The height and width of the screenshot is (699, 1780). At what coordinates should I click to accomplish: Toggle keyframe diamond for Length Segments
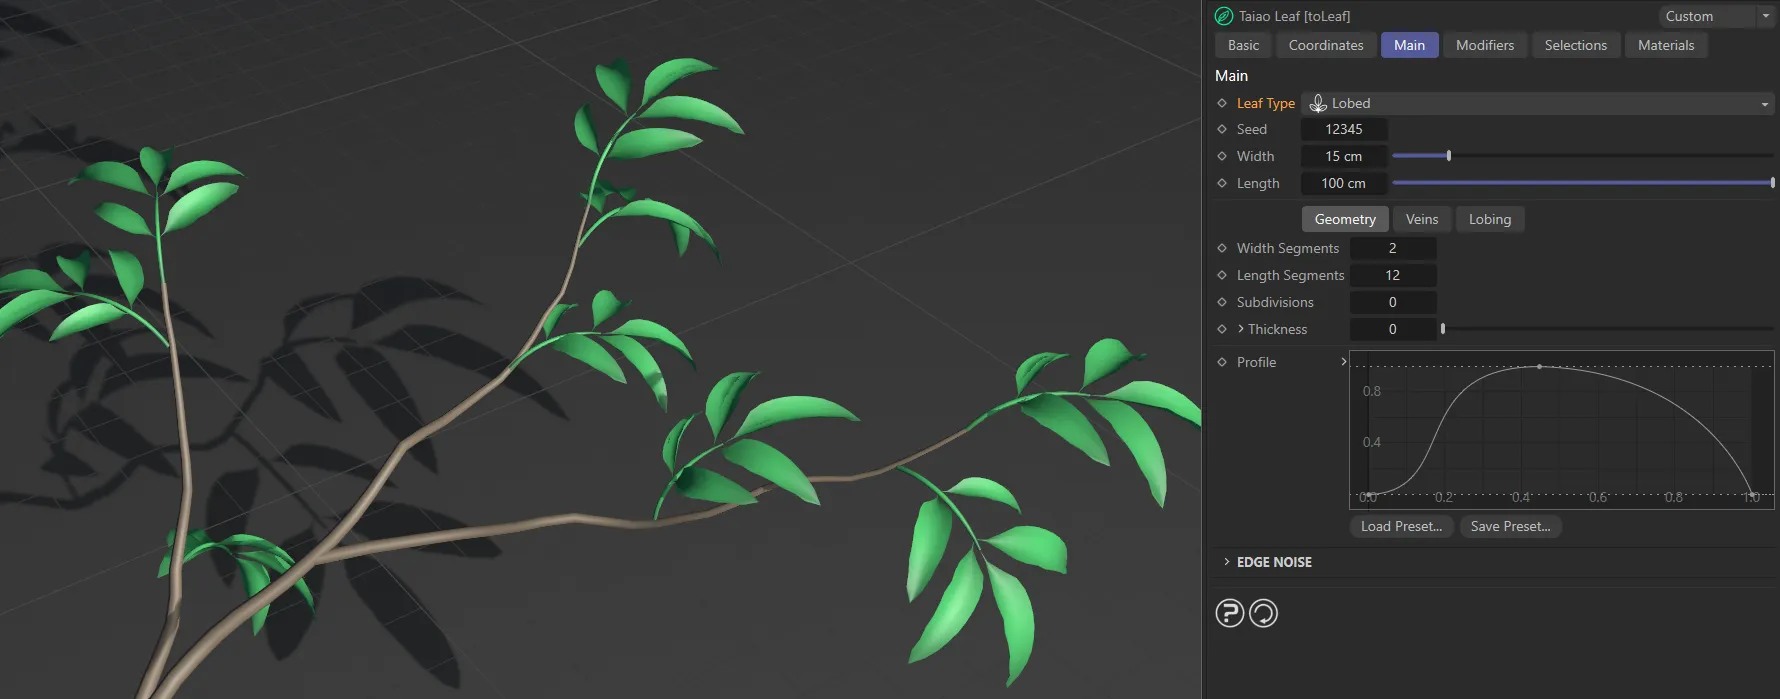[1222, 275]
